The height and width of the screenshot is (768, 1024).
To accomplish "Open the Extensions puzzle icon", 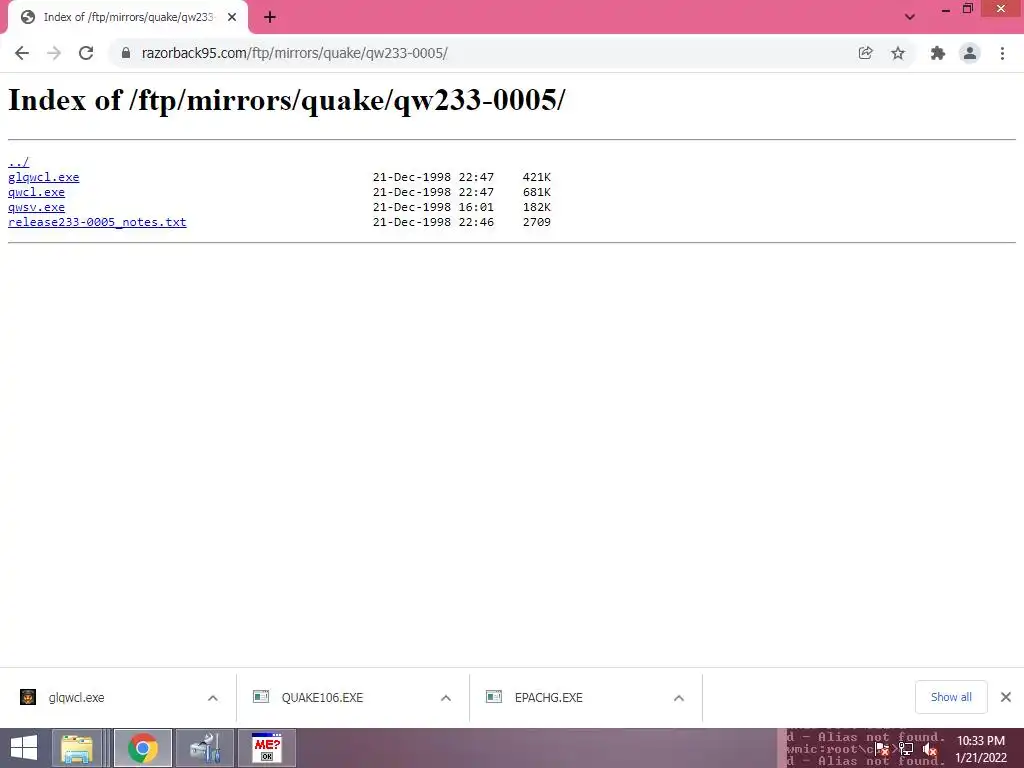I will click(x=938, y=53).
